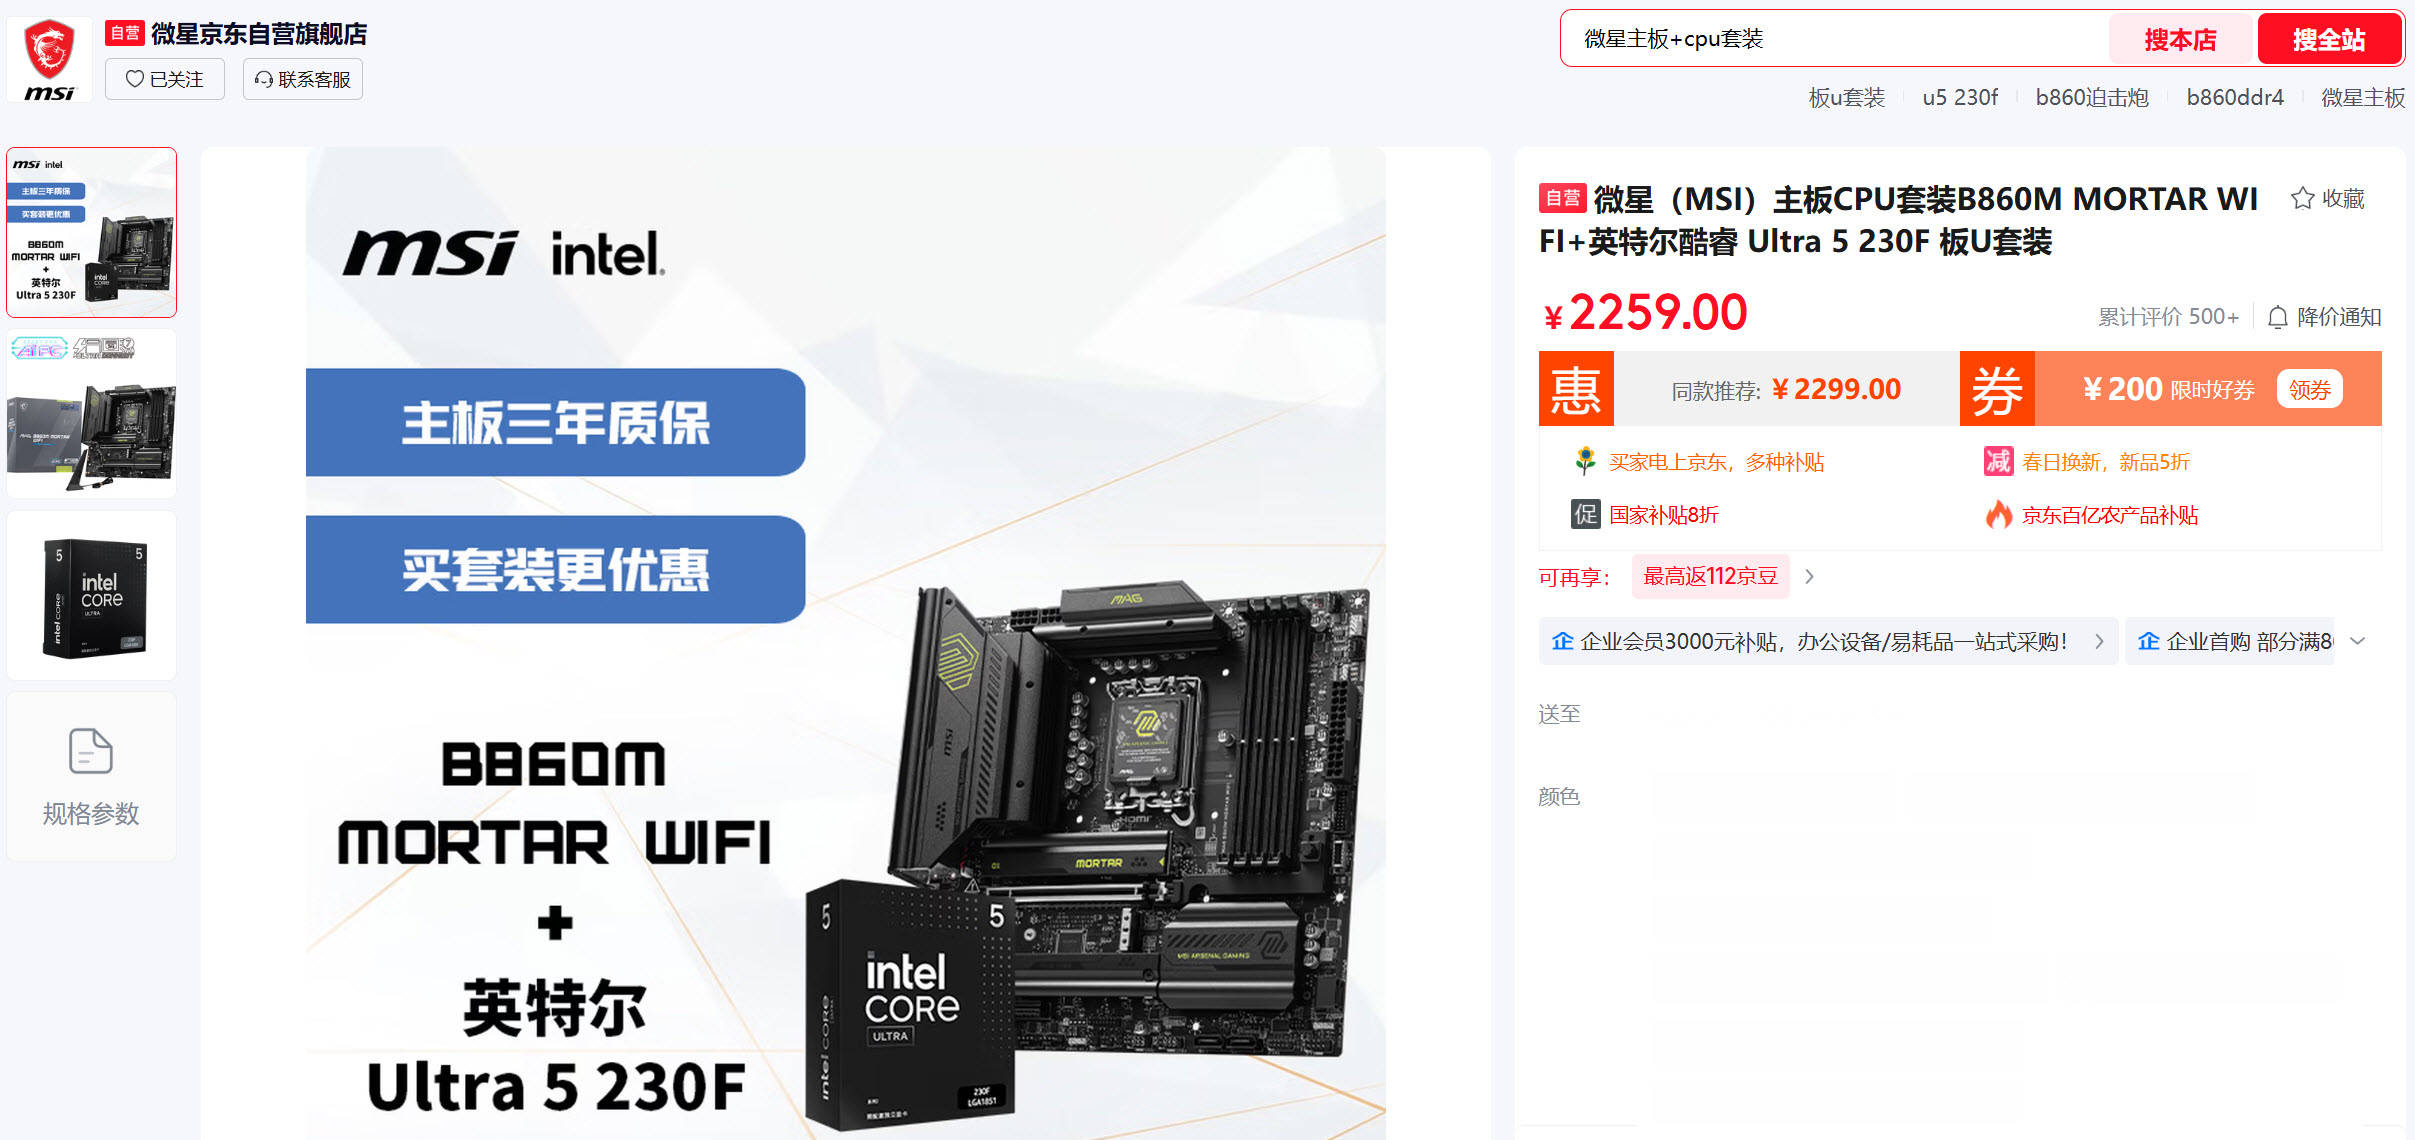The height and width of the screenshot is (1140, 2415).
Task: Click the 领券 coupon button
Action: (2309, 389)
